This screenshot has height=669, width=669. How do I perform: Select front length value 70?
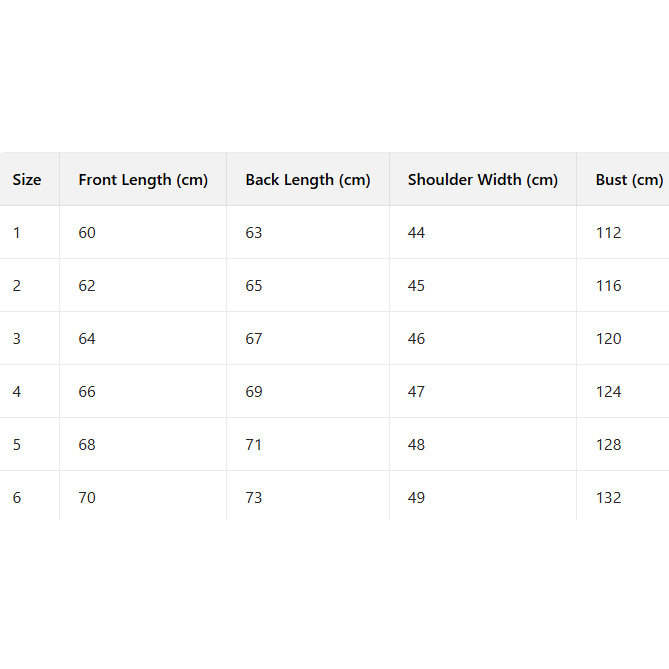coord(87,498)
